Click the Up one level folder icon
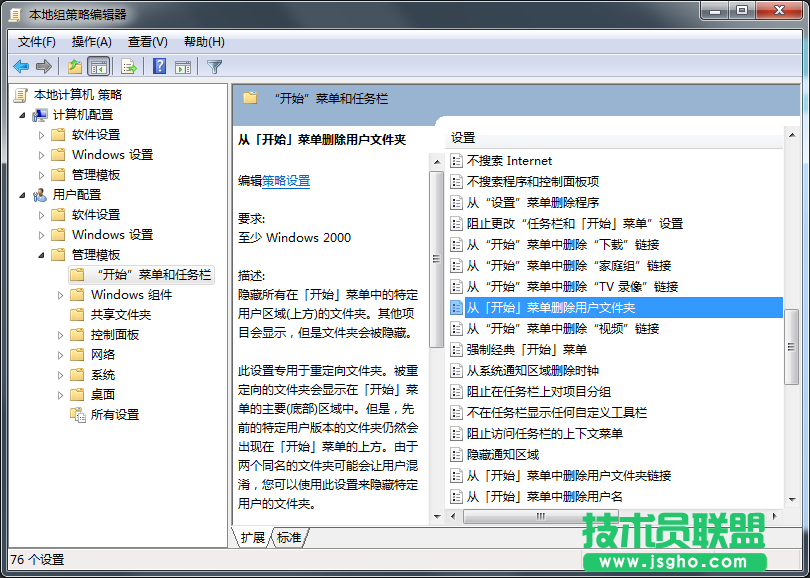 (x=75, y=65)
